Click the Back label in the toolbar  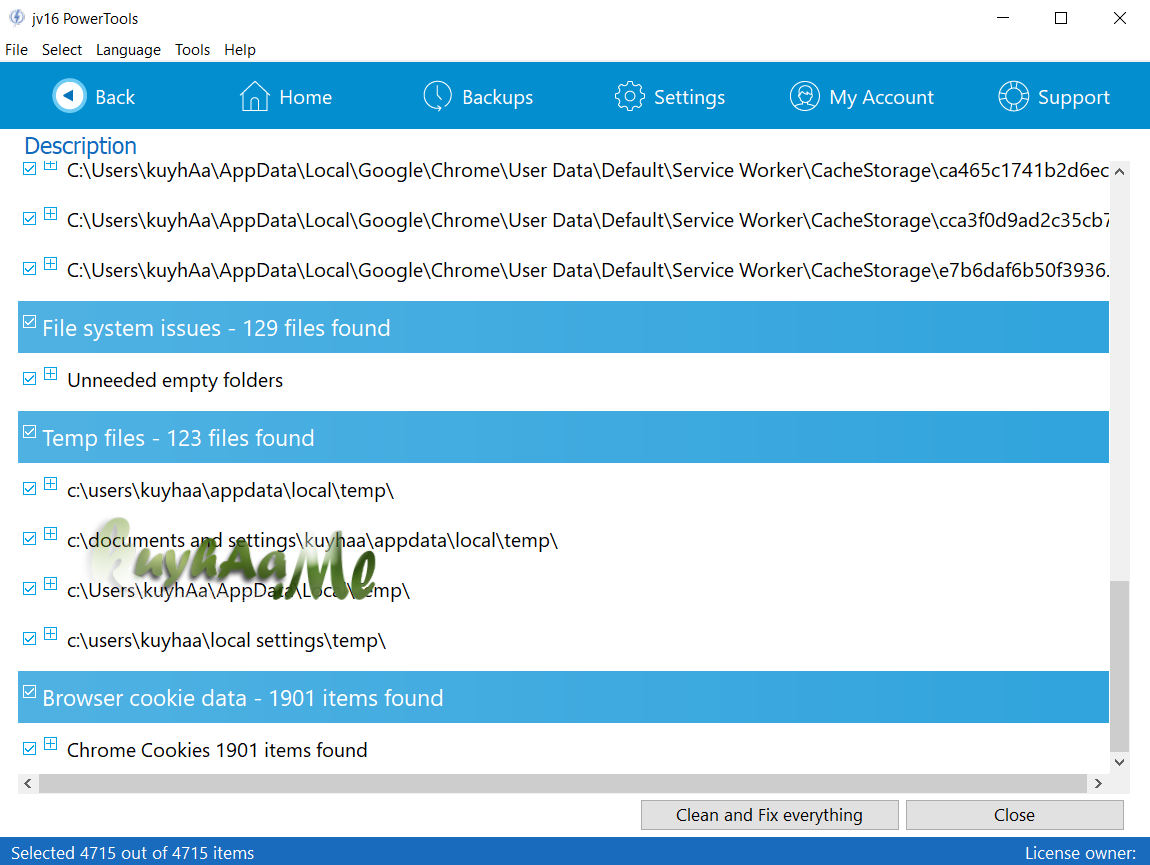tap(115, 97)
